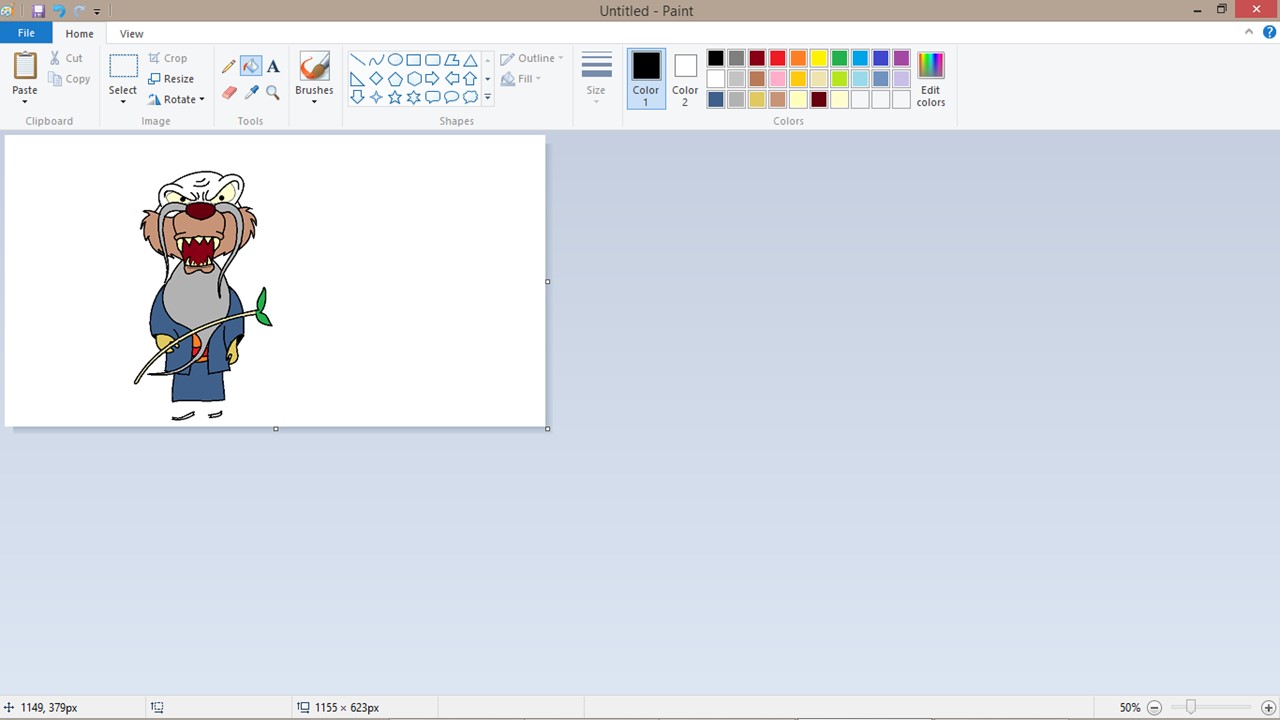Open the Brushes dropdown arrow
The height and width of the screenshot is (720, 1280).
pyautogui.click(x=314, y=101)
